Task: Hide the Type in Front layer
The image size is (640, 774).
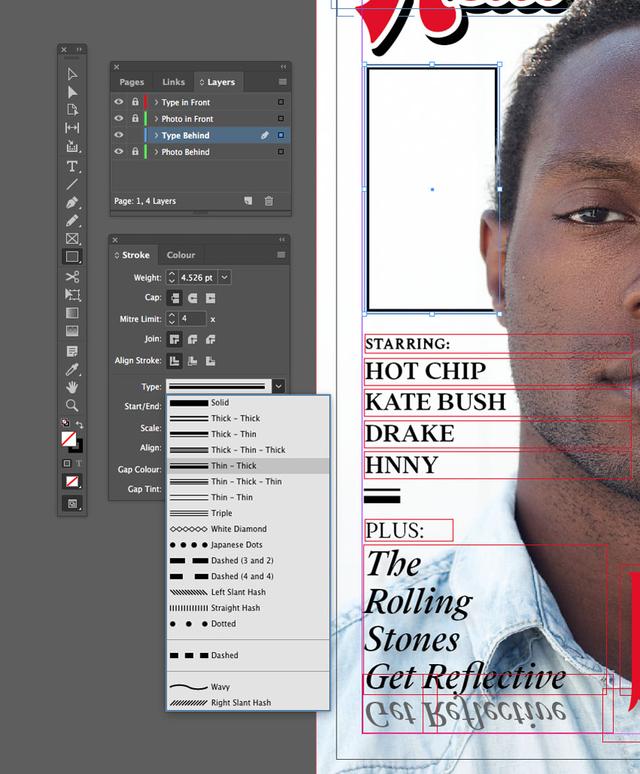Action: pos(118,102)
